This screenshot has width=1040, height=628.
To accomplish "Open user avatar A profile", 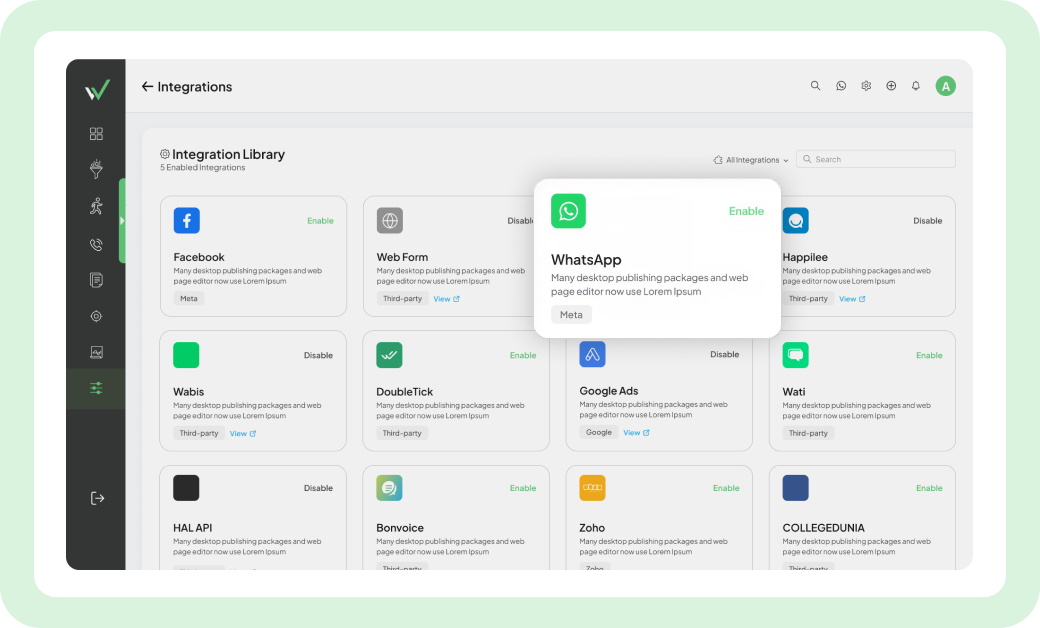I will click(x=945, y=86).
